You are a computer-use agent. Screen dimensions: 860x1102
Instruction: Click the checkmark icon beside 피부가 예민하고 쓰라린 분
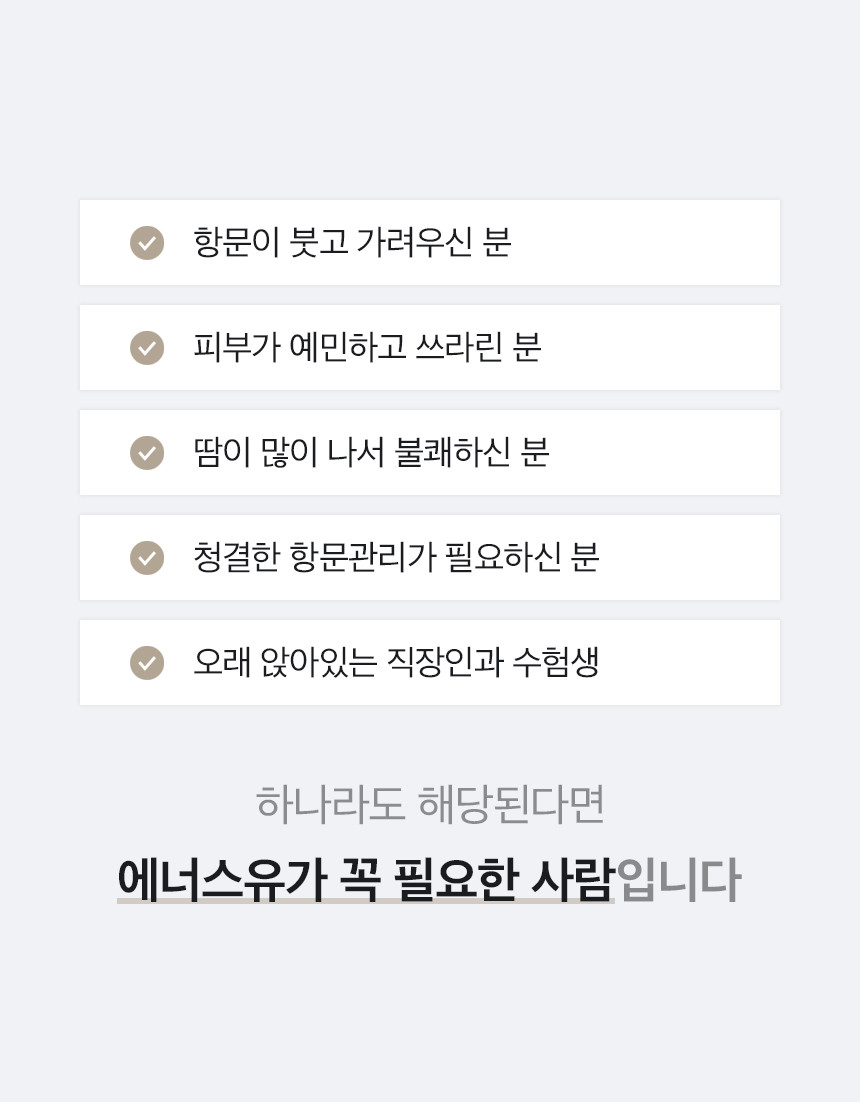[147, 348]
